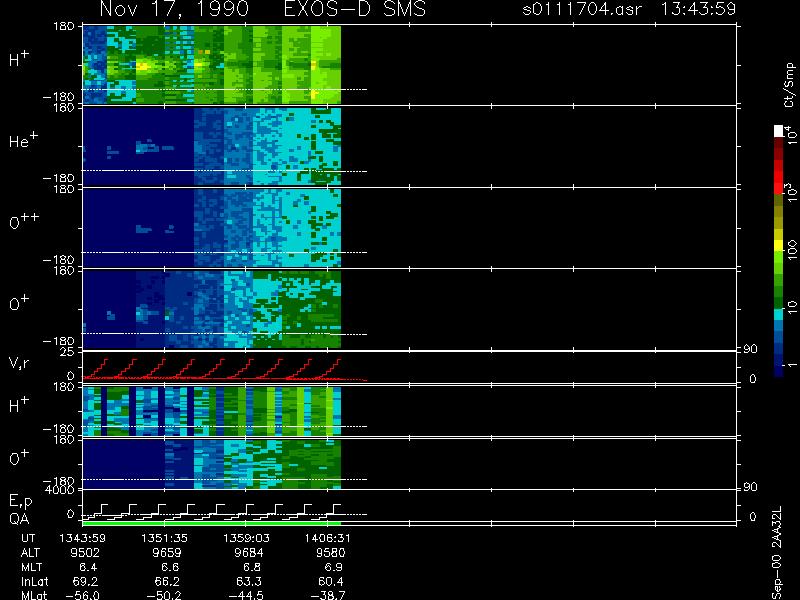800x600 pixels.
Task: Click InLat value '60.4'
Action: click(x=331, y=581)
